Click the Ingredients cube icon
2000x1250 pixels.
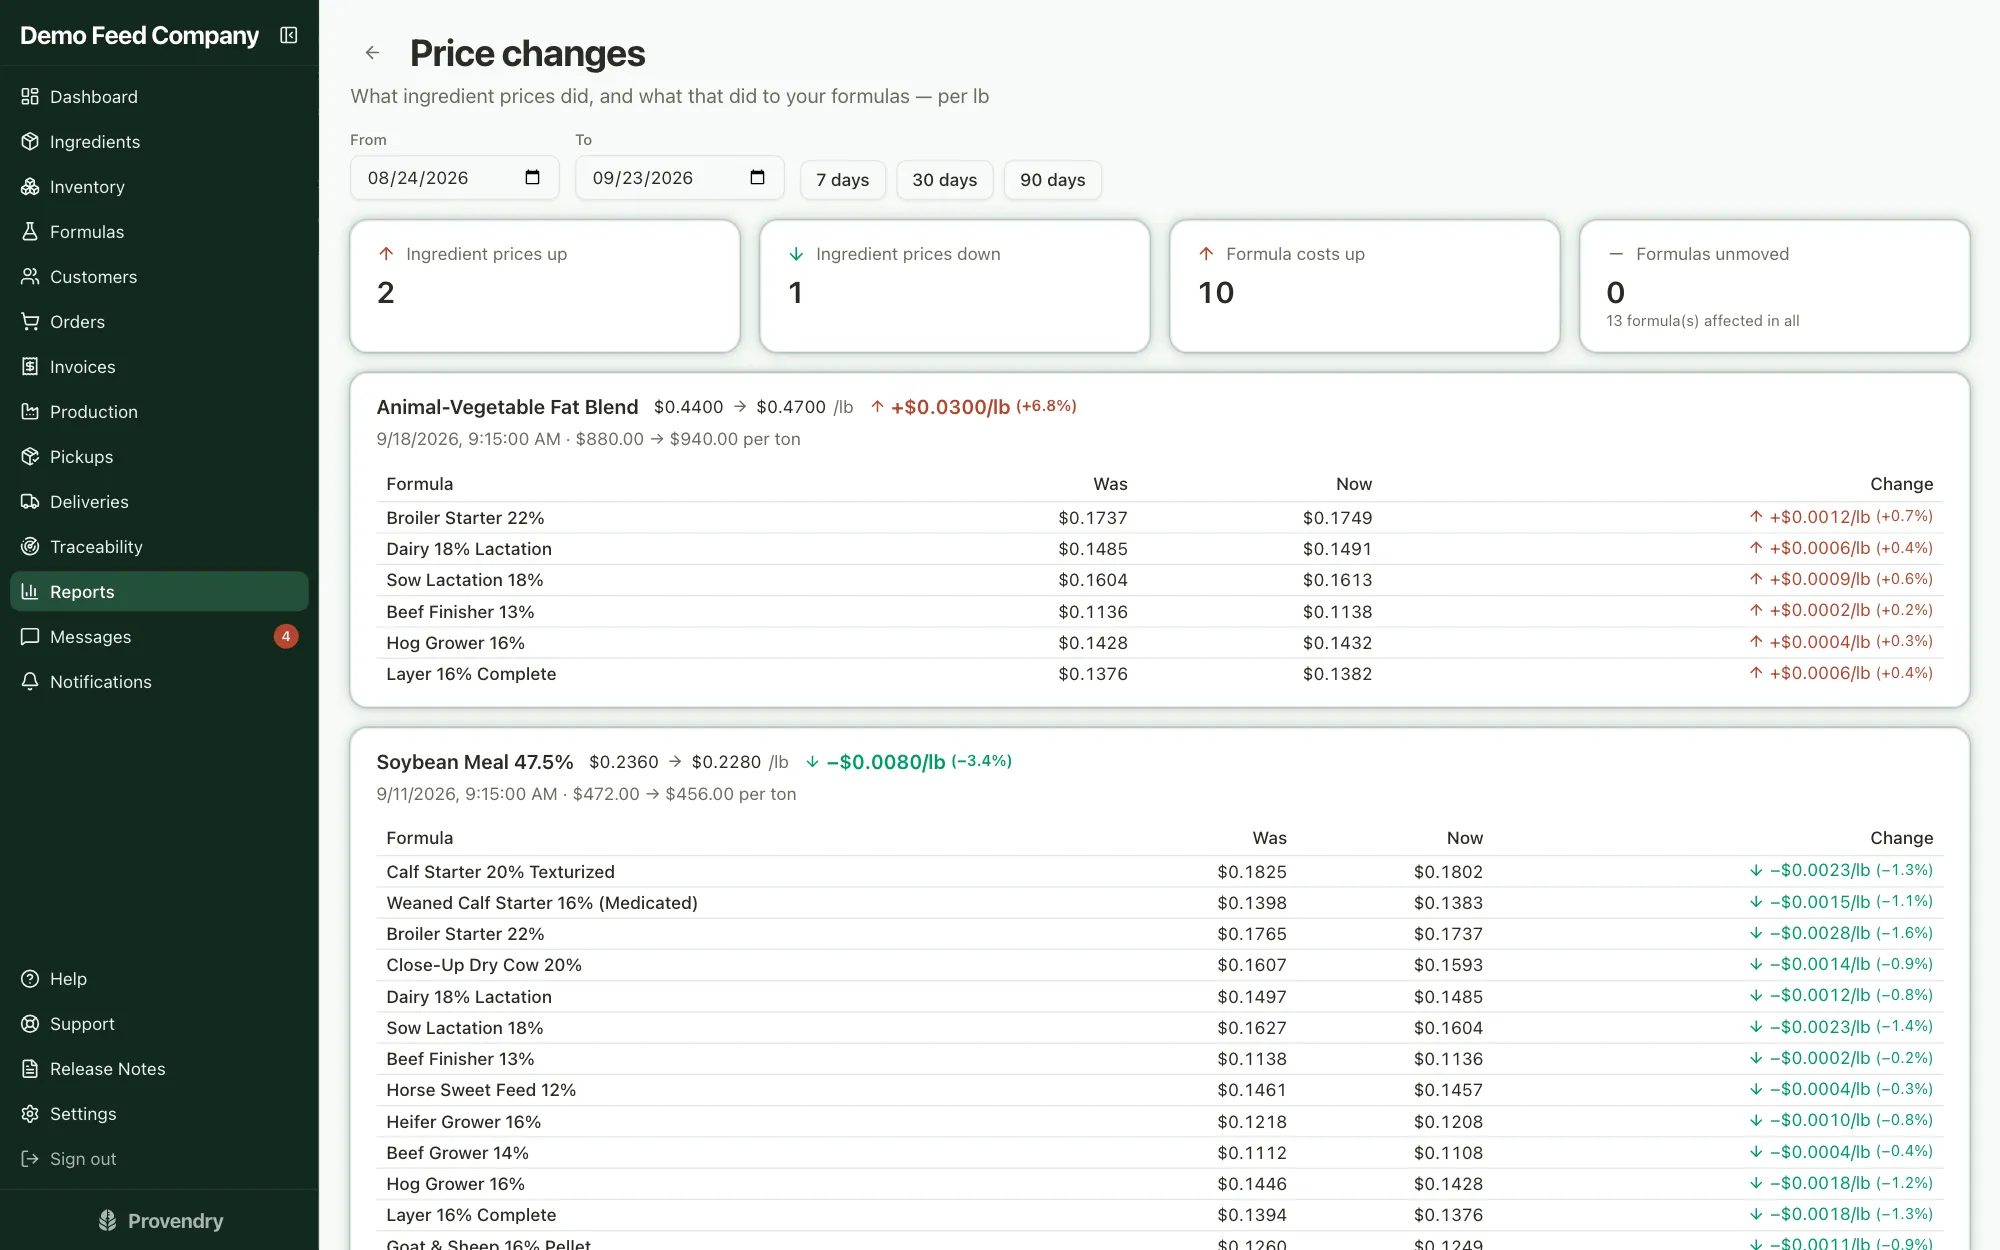coord(30,141)
